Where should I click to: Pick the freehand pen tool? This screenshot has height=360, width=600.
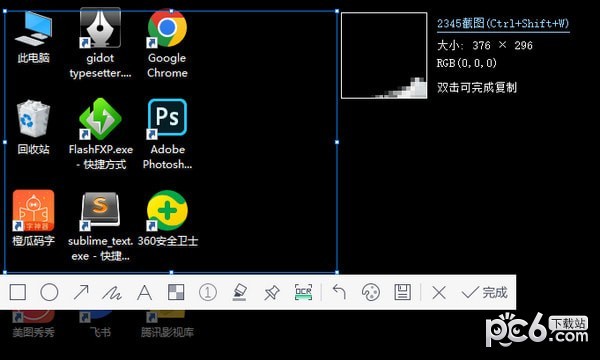[112, 293]
